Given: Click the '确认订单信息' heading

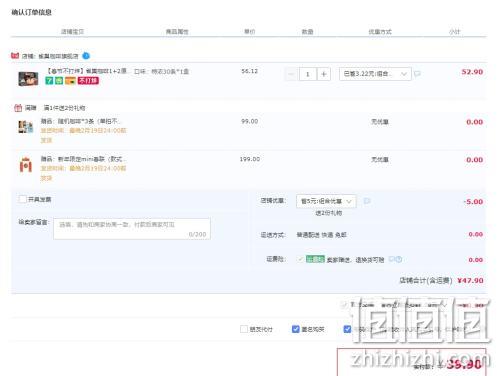Looking at the screenshot, I should coord(31,12).
